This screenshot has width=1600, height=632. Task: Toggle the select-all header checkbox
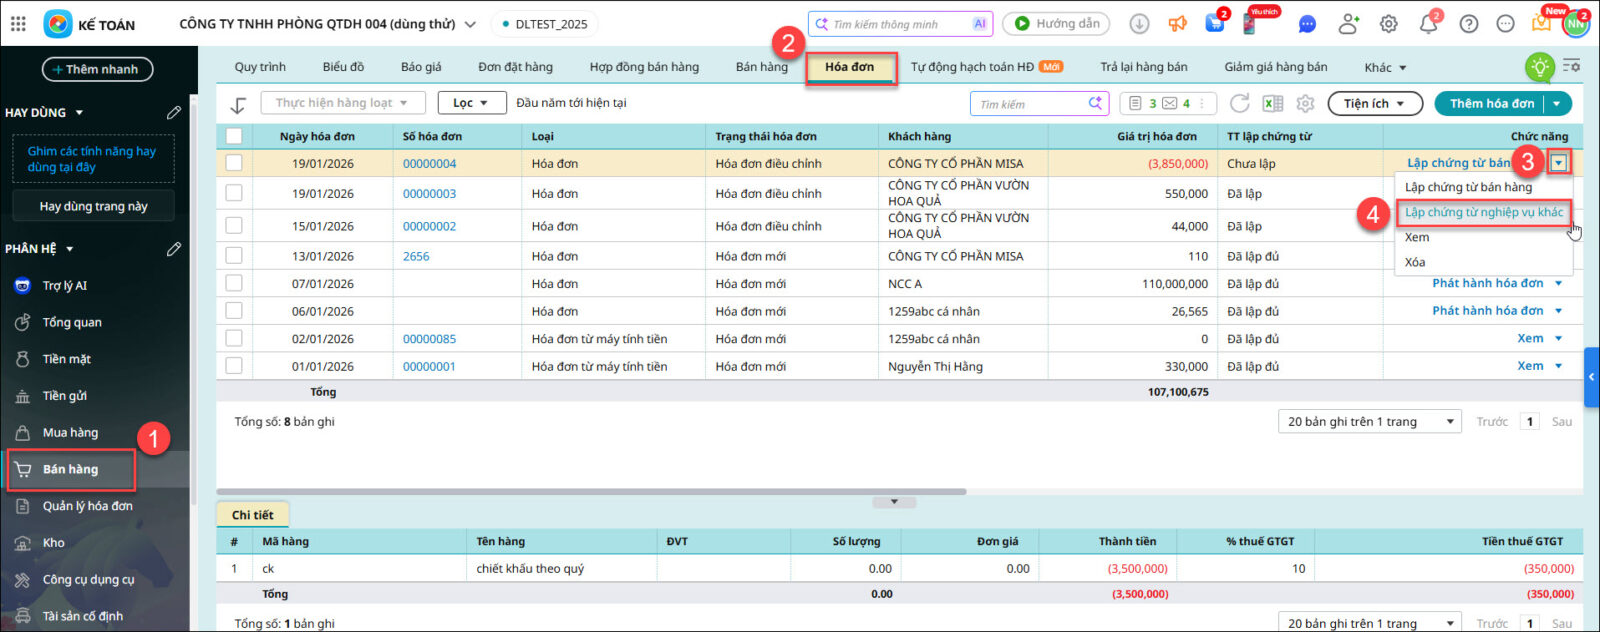click(234, 136)
